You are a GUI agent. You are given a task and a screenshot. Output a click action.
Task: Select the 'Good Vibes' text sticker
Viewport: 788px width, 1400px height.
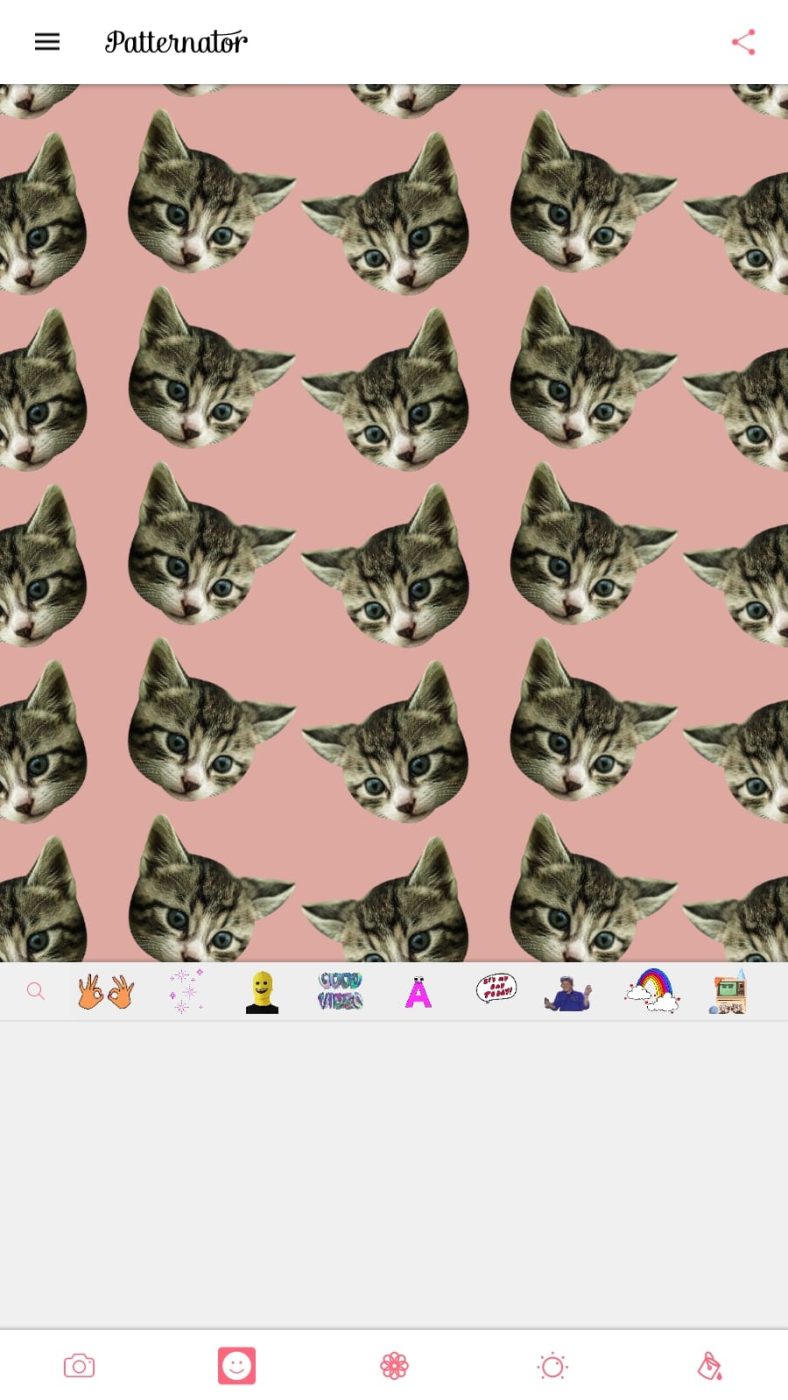click(340, 992)
